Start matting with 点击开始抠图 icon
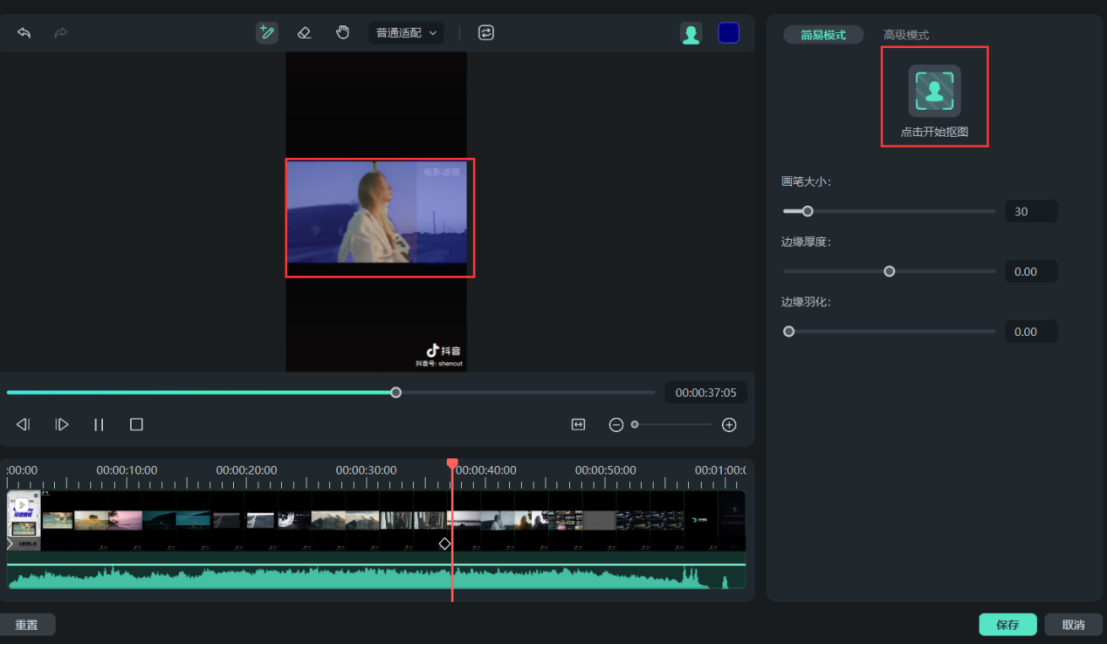The height and width of the screenshot is (645, 1107). (x=934, y=91)
